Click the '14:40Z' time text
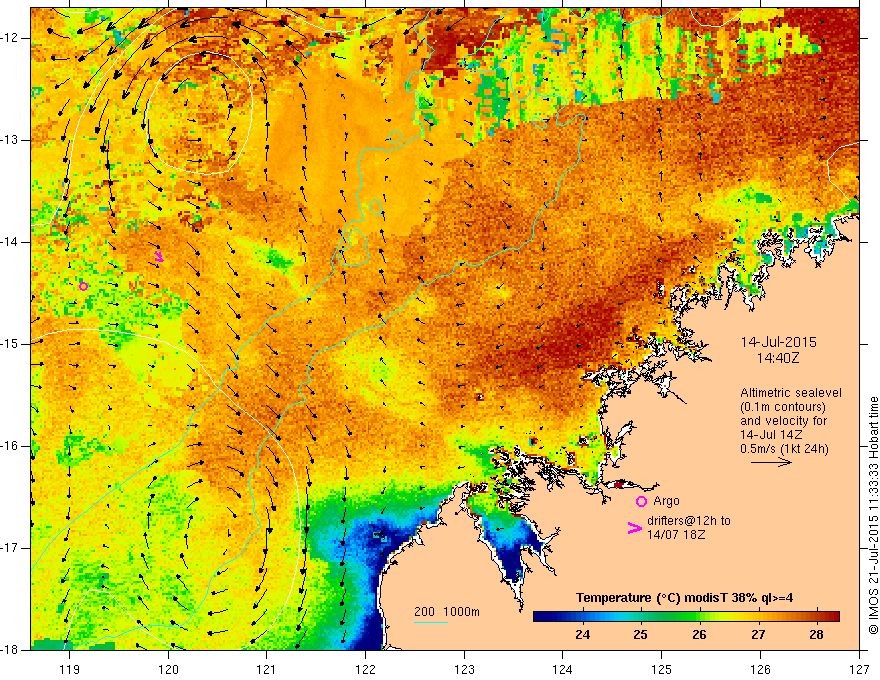The width and height of the screenshot is (880, 680). (777, 357)
